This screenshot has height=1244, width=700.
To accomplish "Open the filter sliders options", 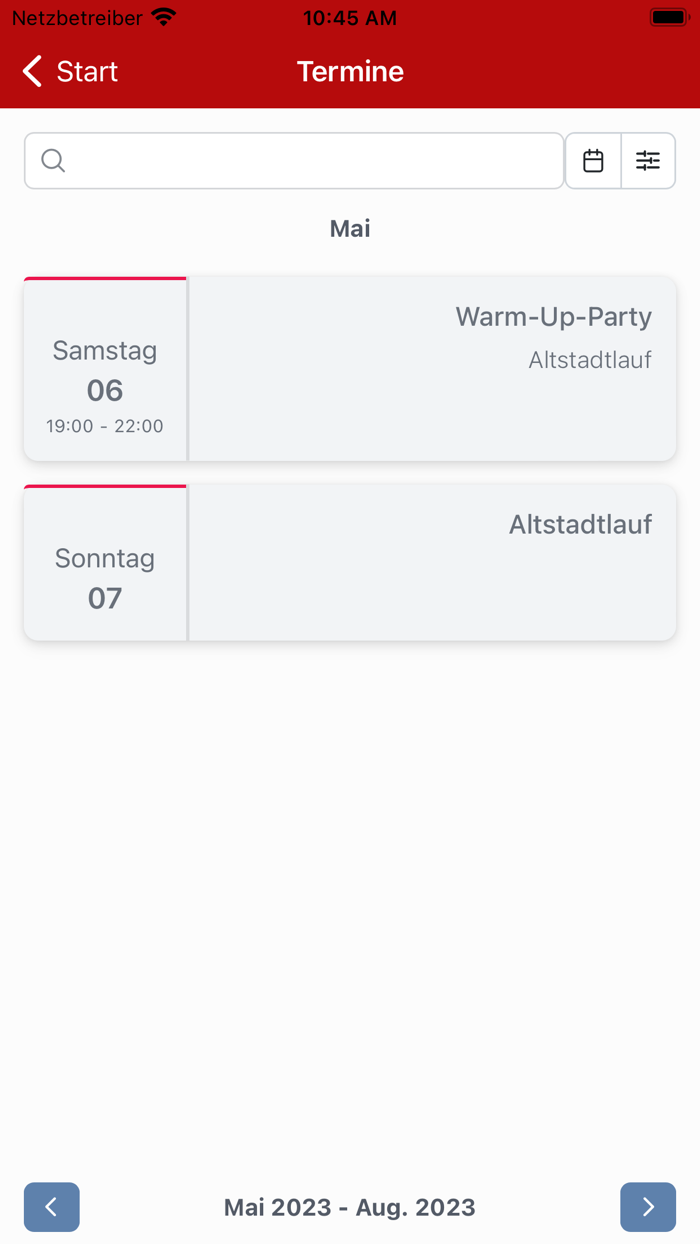I will 648,161.
